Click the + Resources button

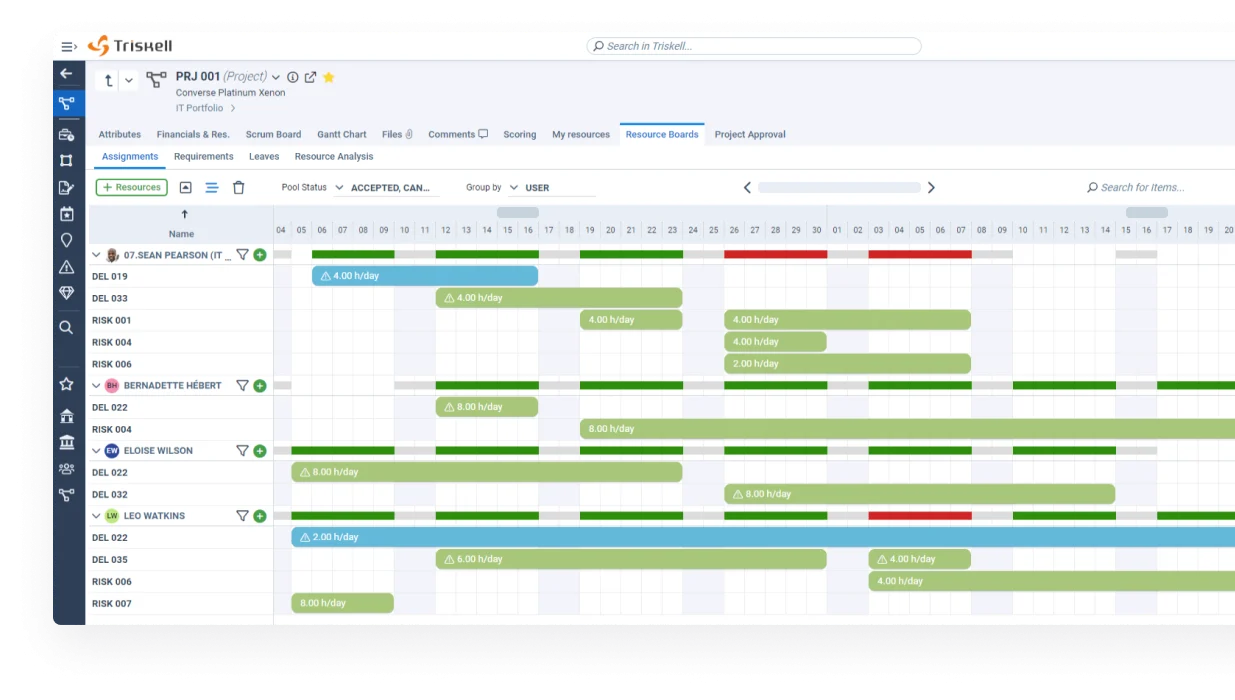(x=131, y=187)
